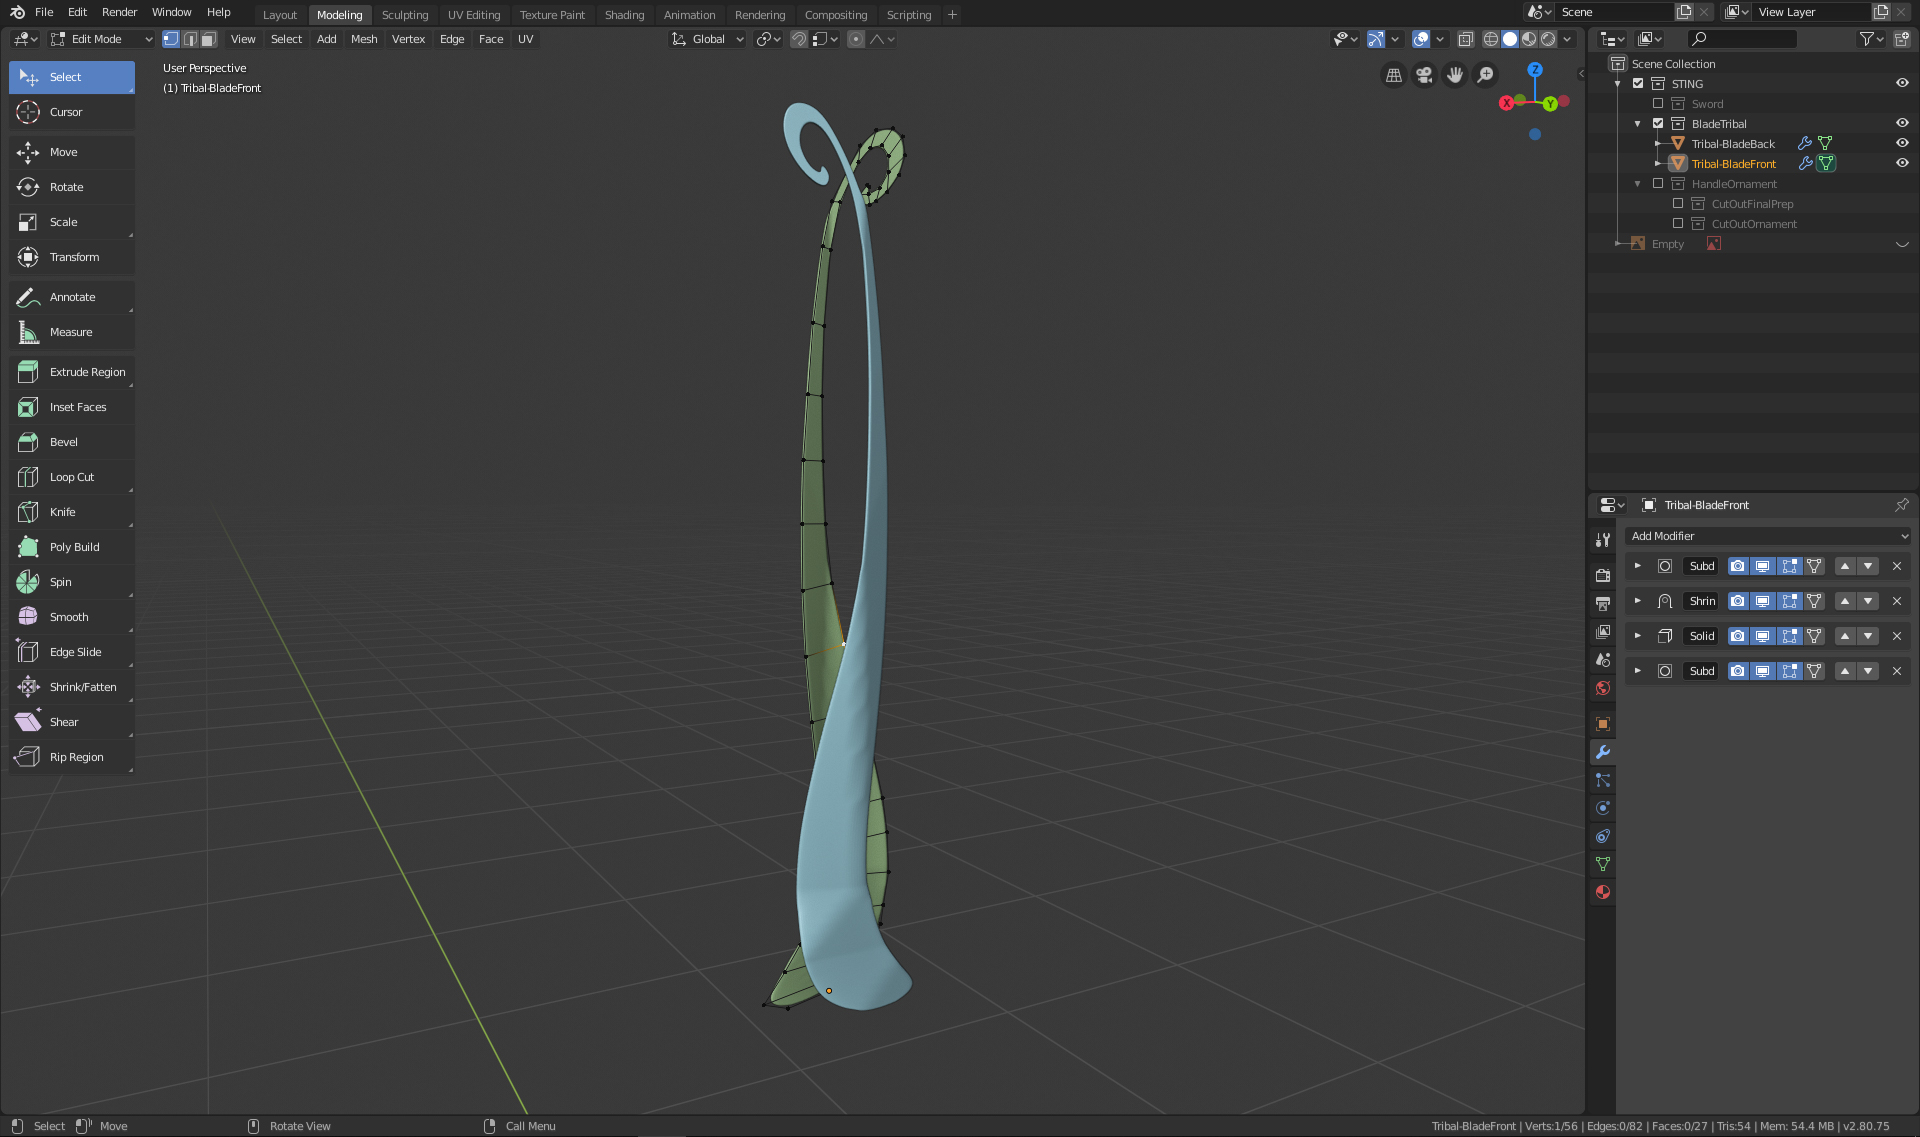The height and width of the screenshot is (1137, 1920).
Task: Open the Add Modifier dropdown
Action: coord(1767,536)
